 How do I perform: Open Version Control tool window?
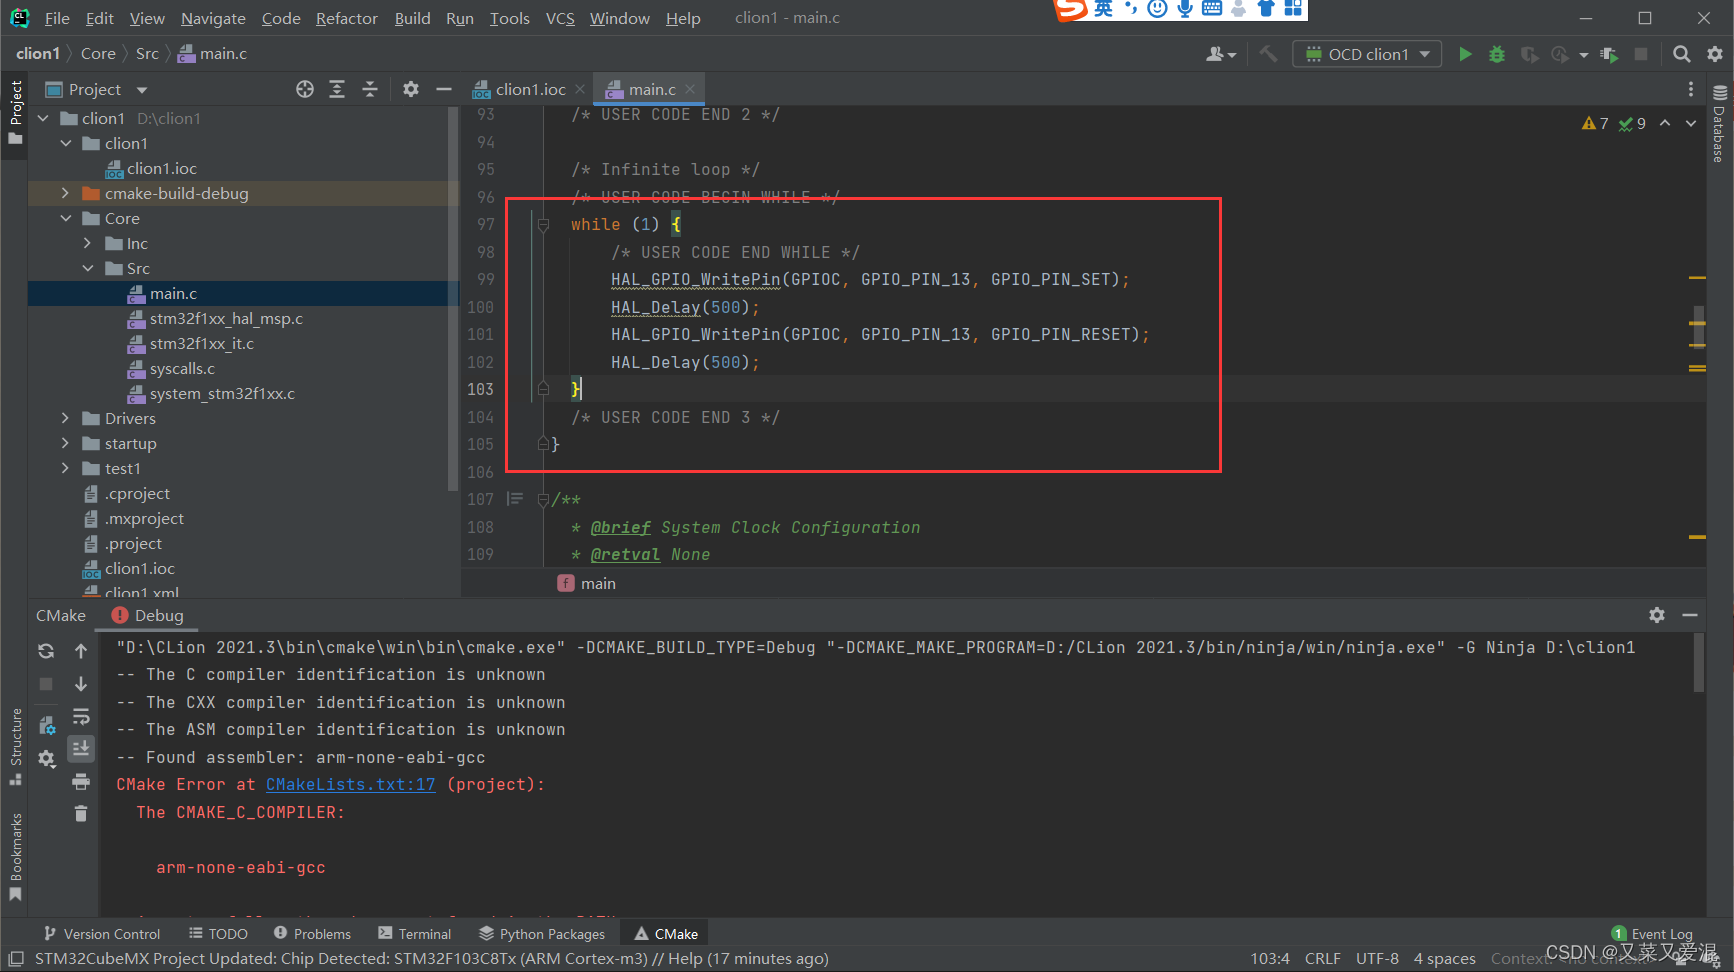(x=101, y=934)
